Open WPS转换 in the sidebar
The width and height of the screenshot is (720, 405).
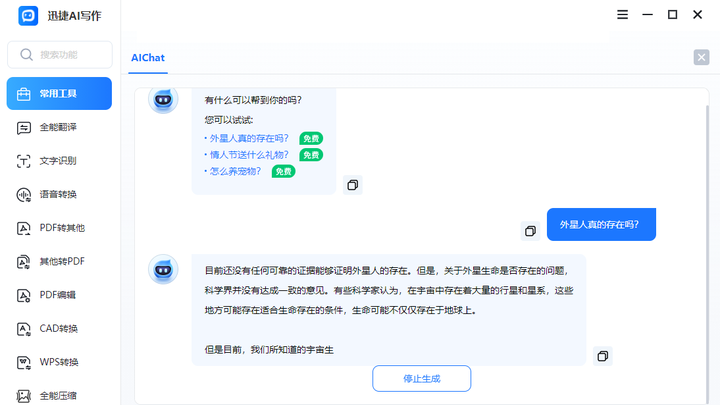pos(59,362)
